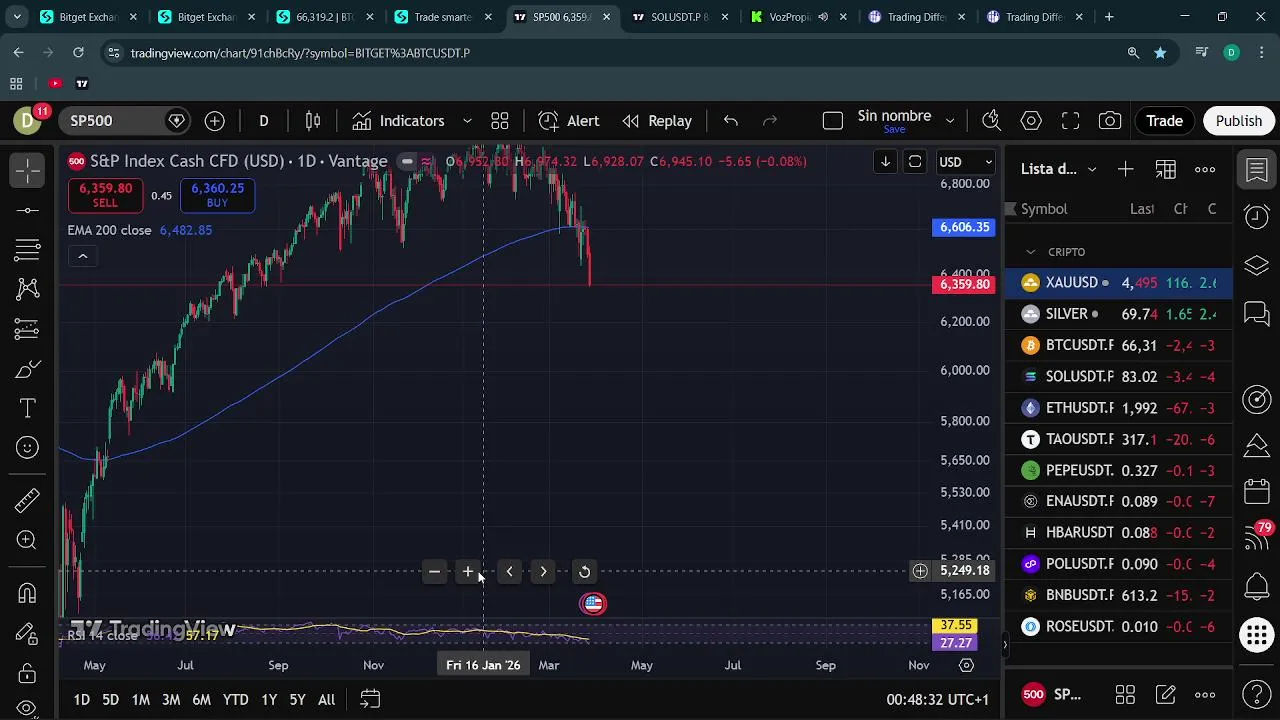Take a chart snapshot with the camera
The width and height of the screenshot is (1280, 720).
[1110, 121]
